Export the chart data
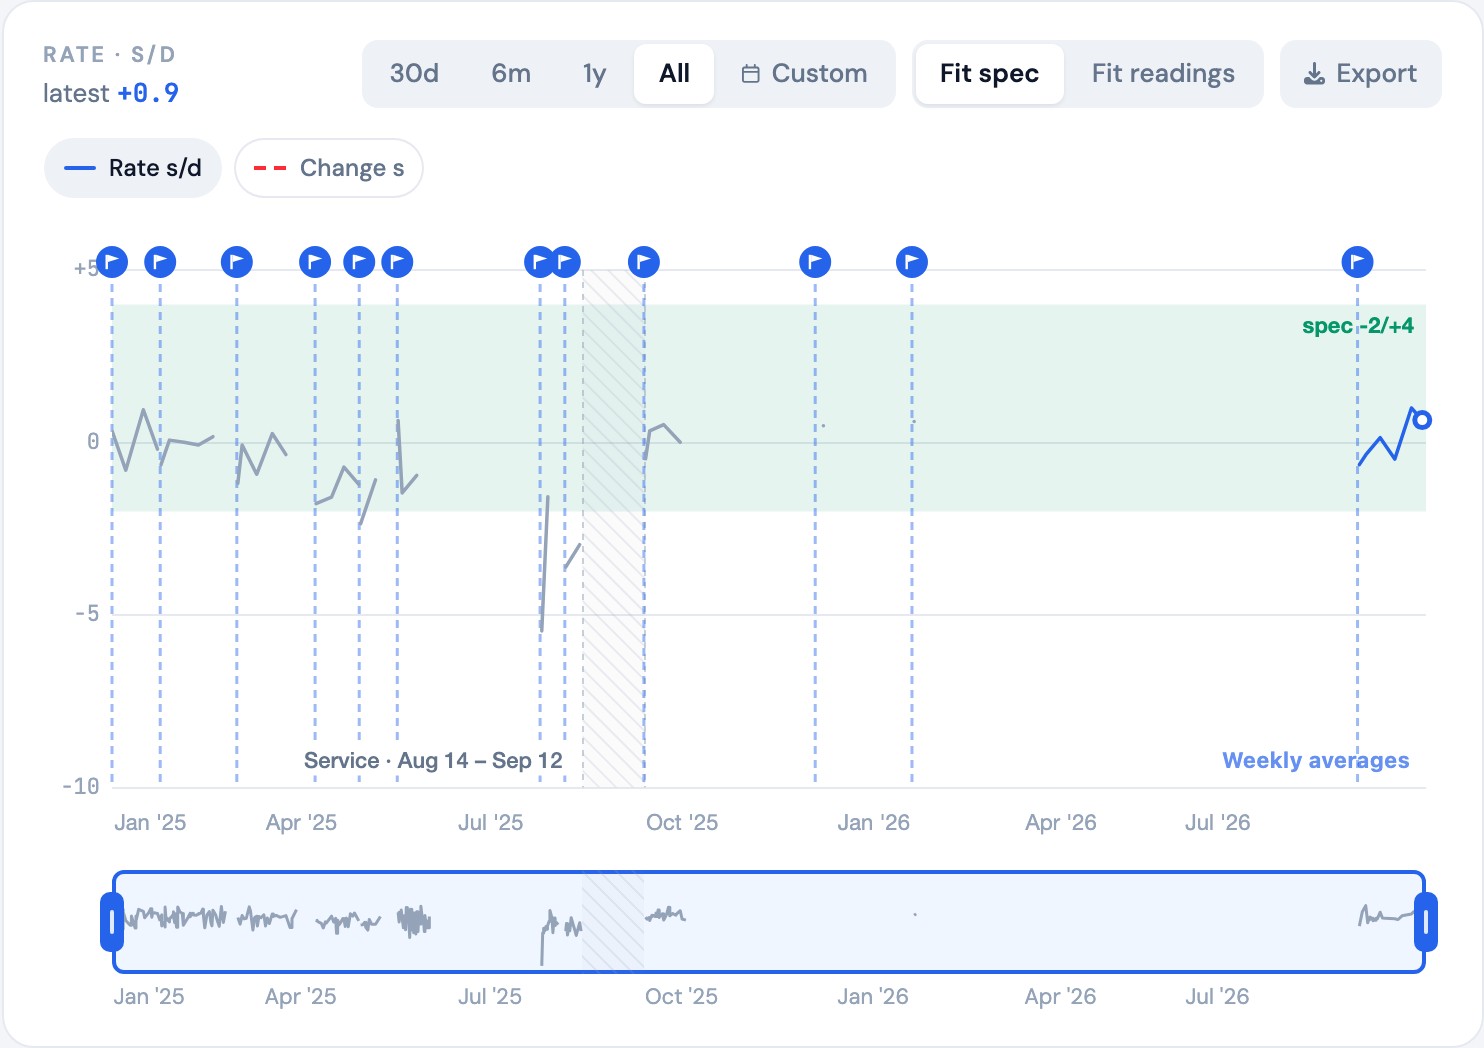 pos(1361,73)
